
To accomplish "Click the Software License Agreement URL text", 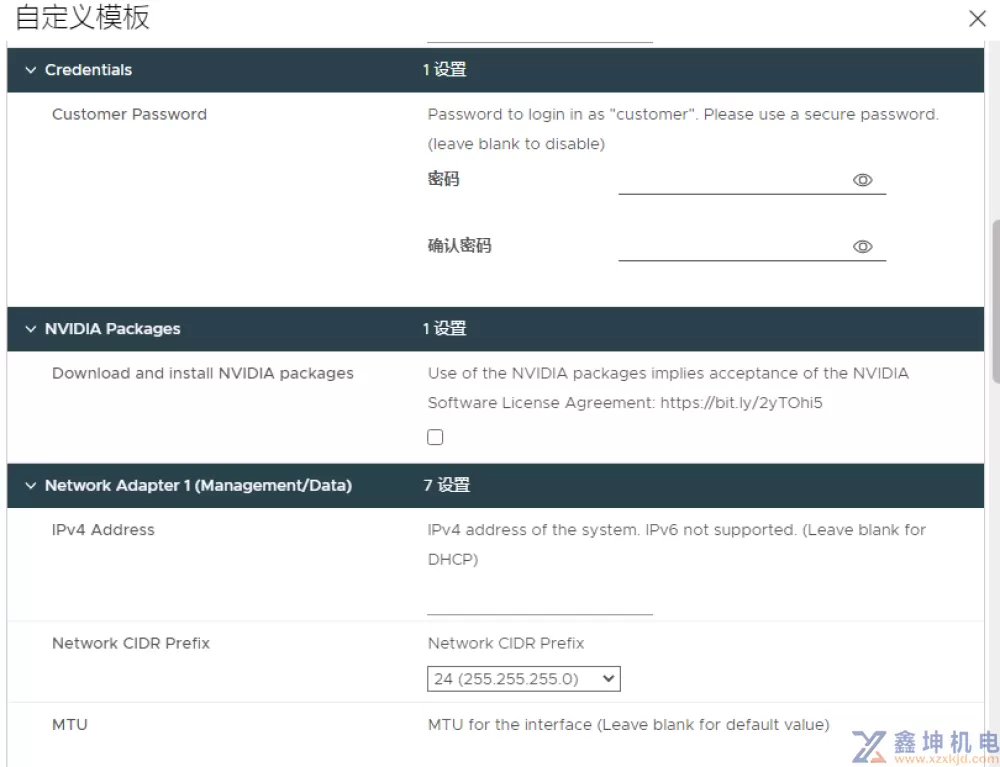I will [x=741, y=404].
